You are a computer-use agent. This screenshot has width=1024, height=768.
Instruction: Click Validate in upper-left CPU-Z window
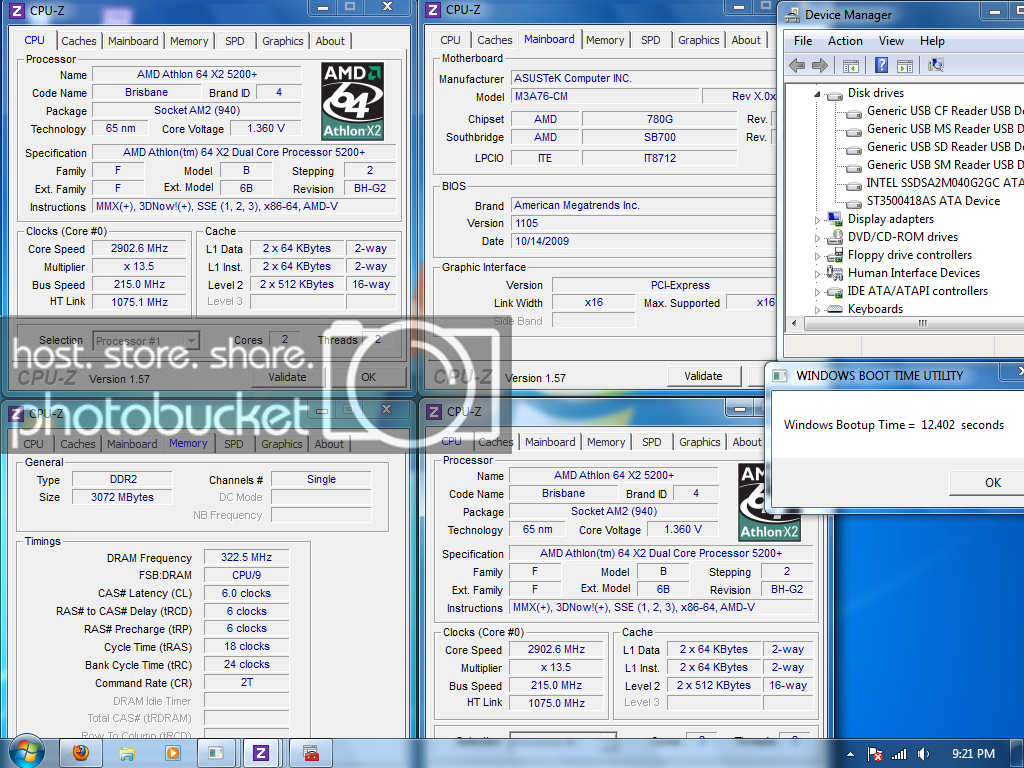[287, 377]
